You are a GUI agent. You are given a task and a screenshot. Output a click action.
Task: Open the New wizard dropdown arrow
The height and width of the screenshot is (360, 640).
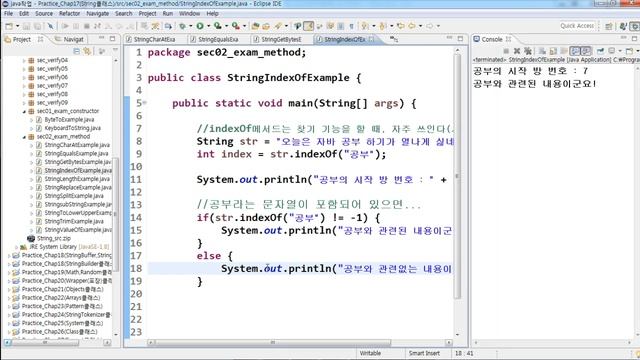[x=18, y=26]
